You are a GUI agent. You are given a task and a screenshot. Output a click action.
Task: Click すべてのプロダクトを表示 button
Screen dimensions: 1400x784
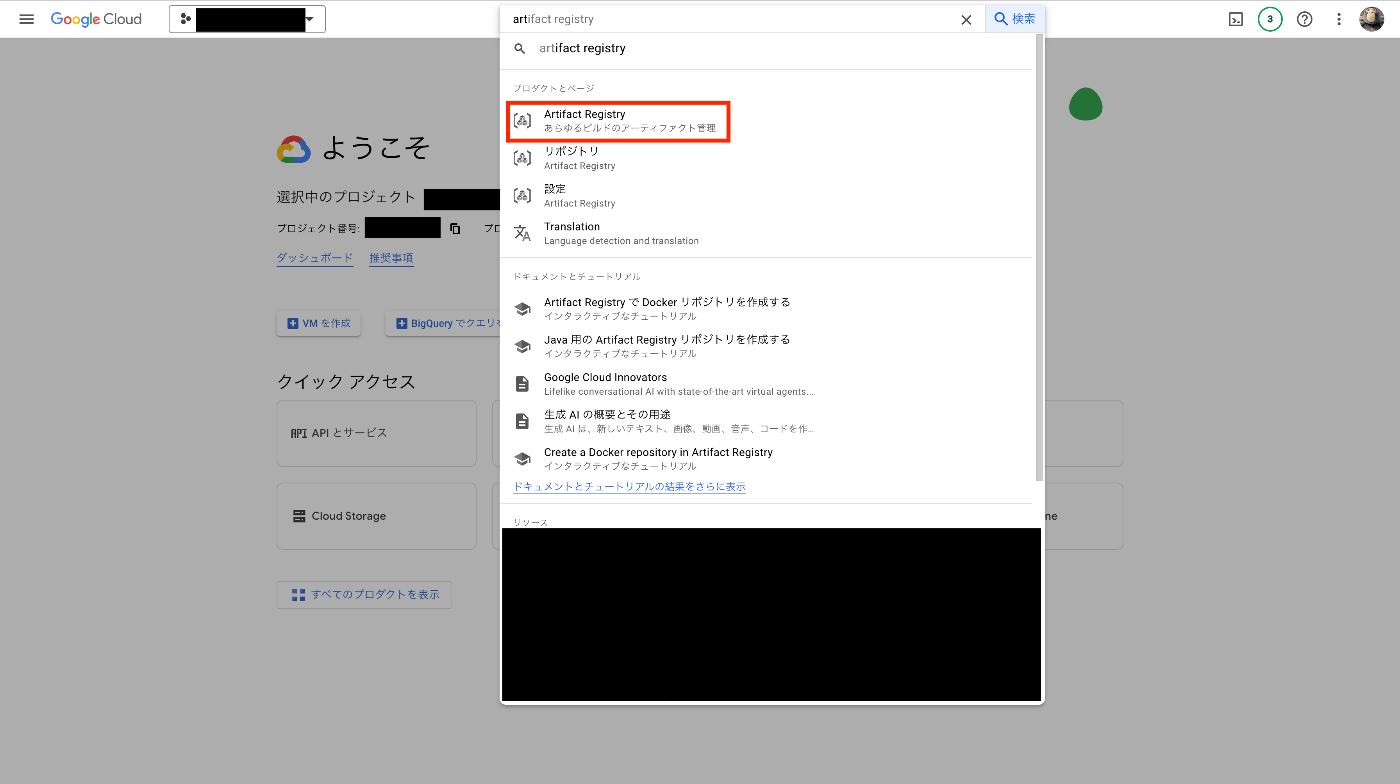pos(365,594)
